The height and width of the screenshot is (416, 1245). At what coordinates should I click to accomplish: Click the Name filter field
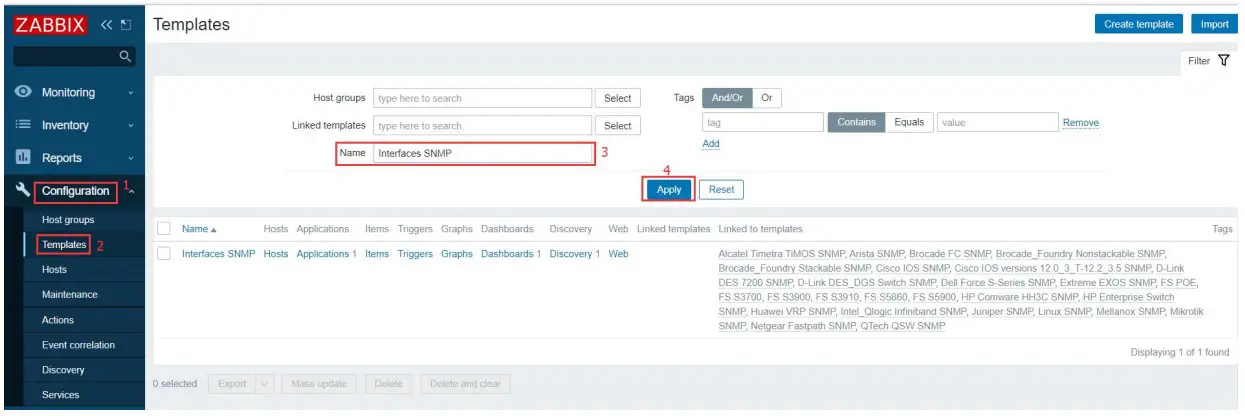(x=482, y=153)
